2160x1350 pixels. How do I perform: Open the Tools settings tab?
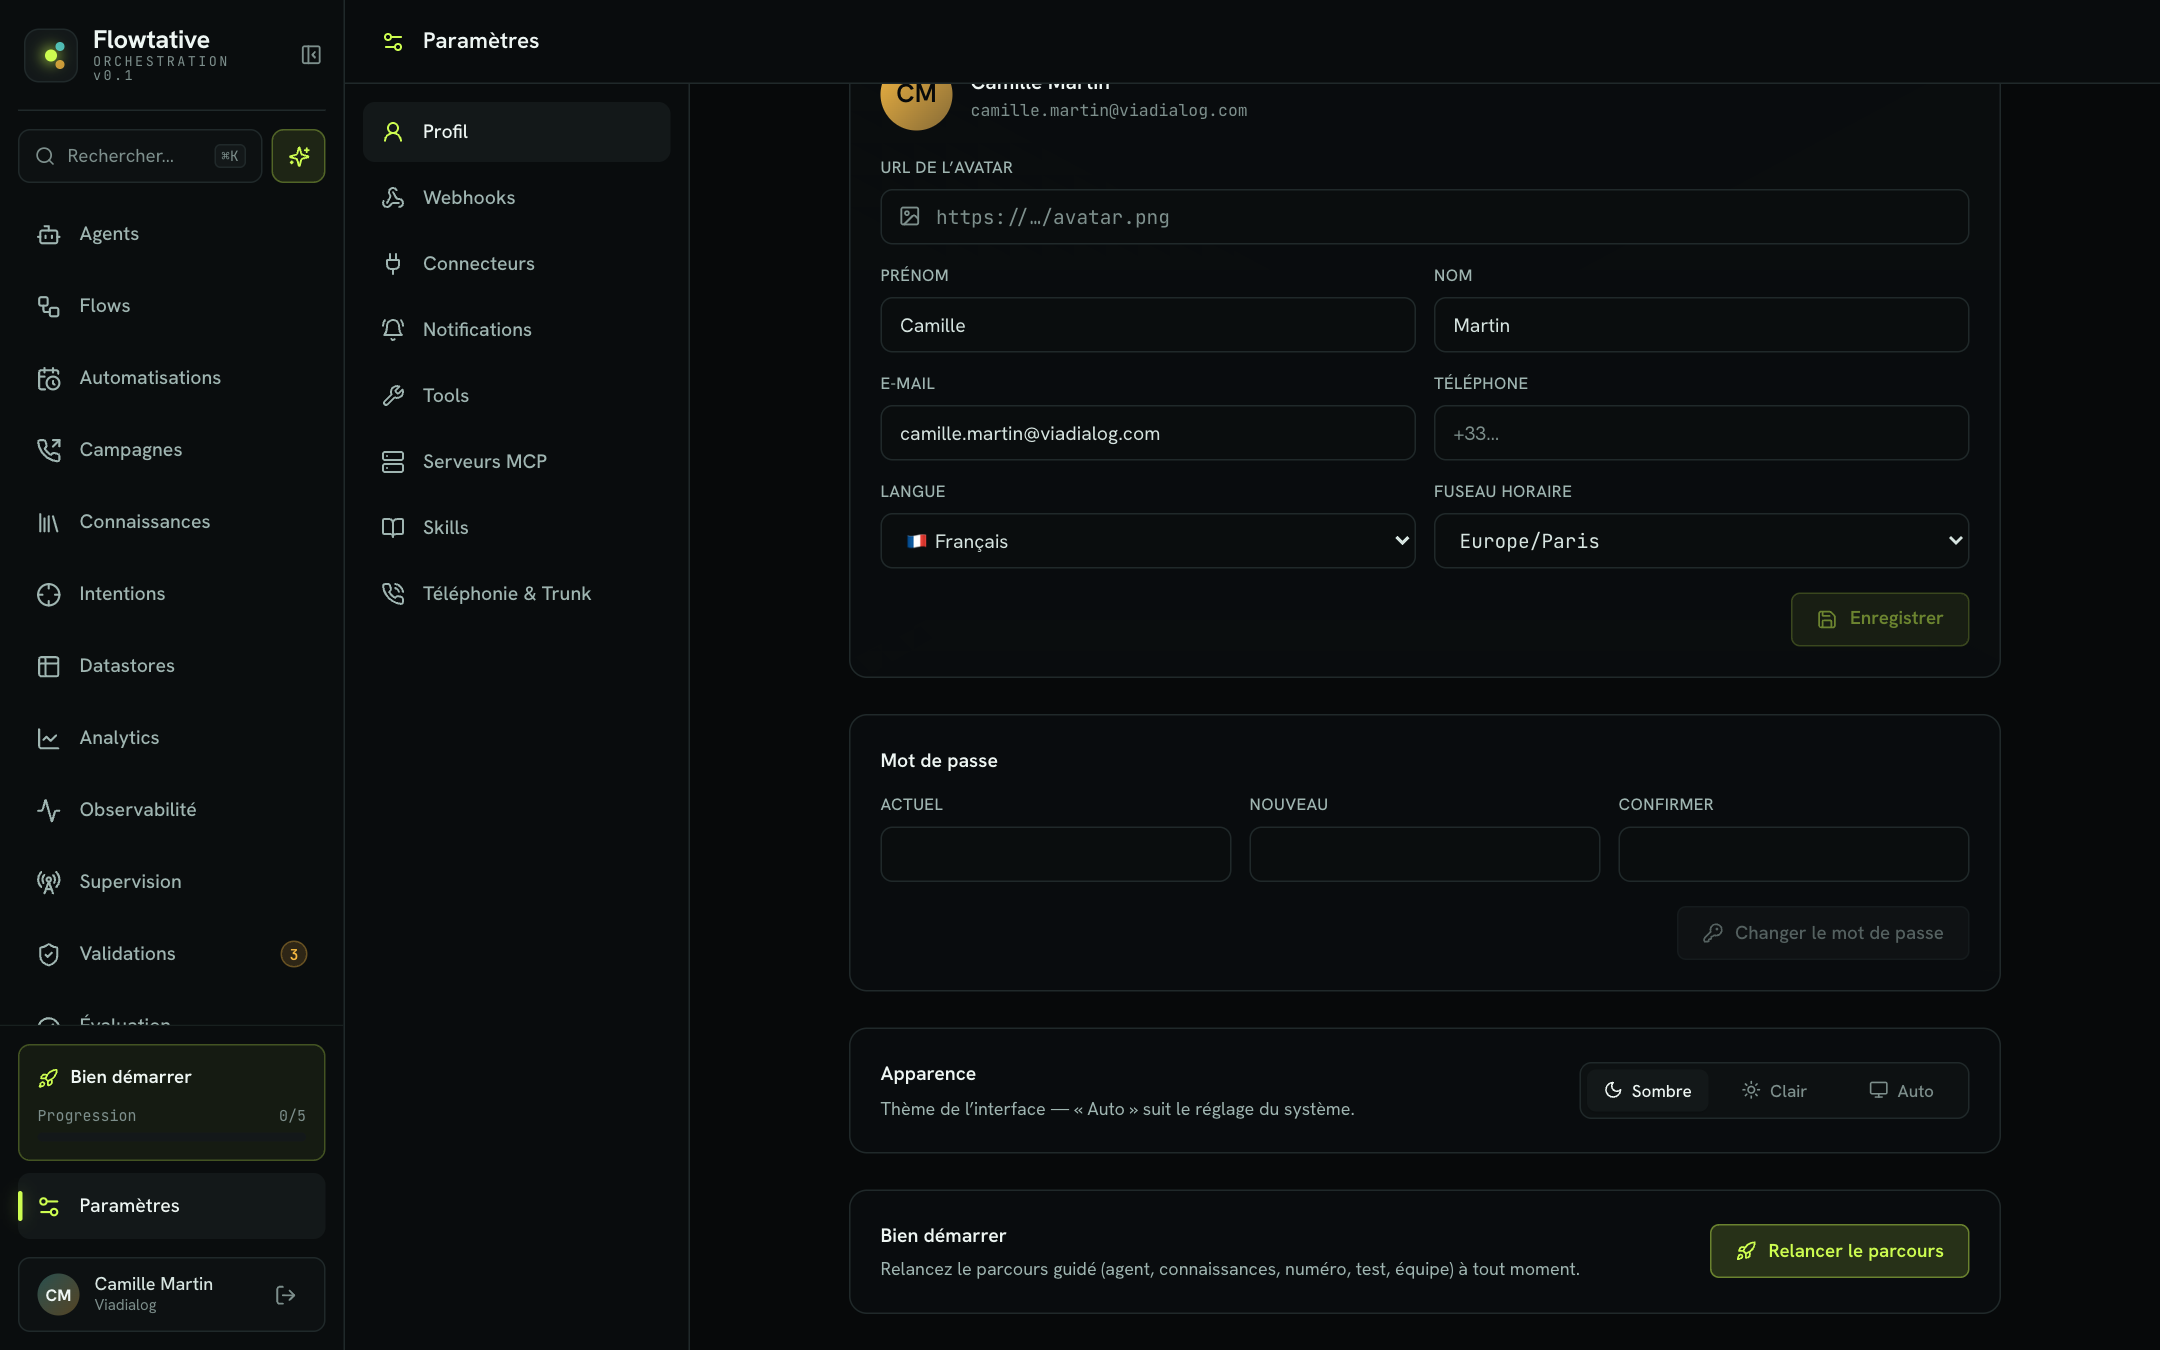pyautogui.click(x=516, y=396)
